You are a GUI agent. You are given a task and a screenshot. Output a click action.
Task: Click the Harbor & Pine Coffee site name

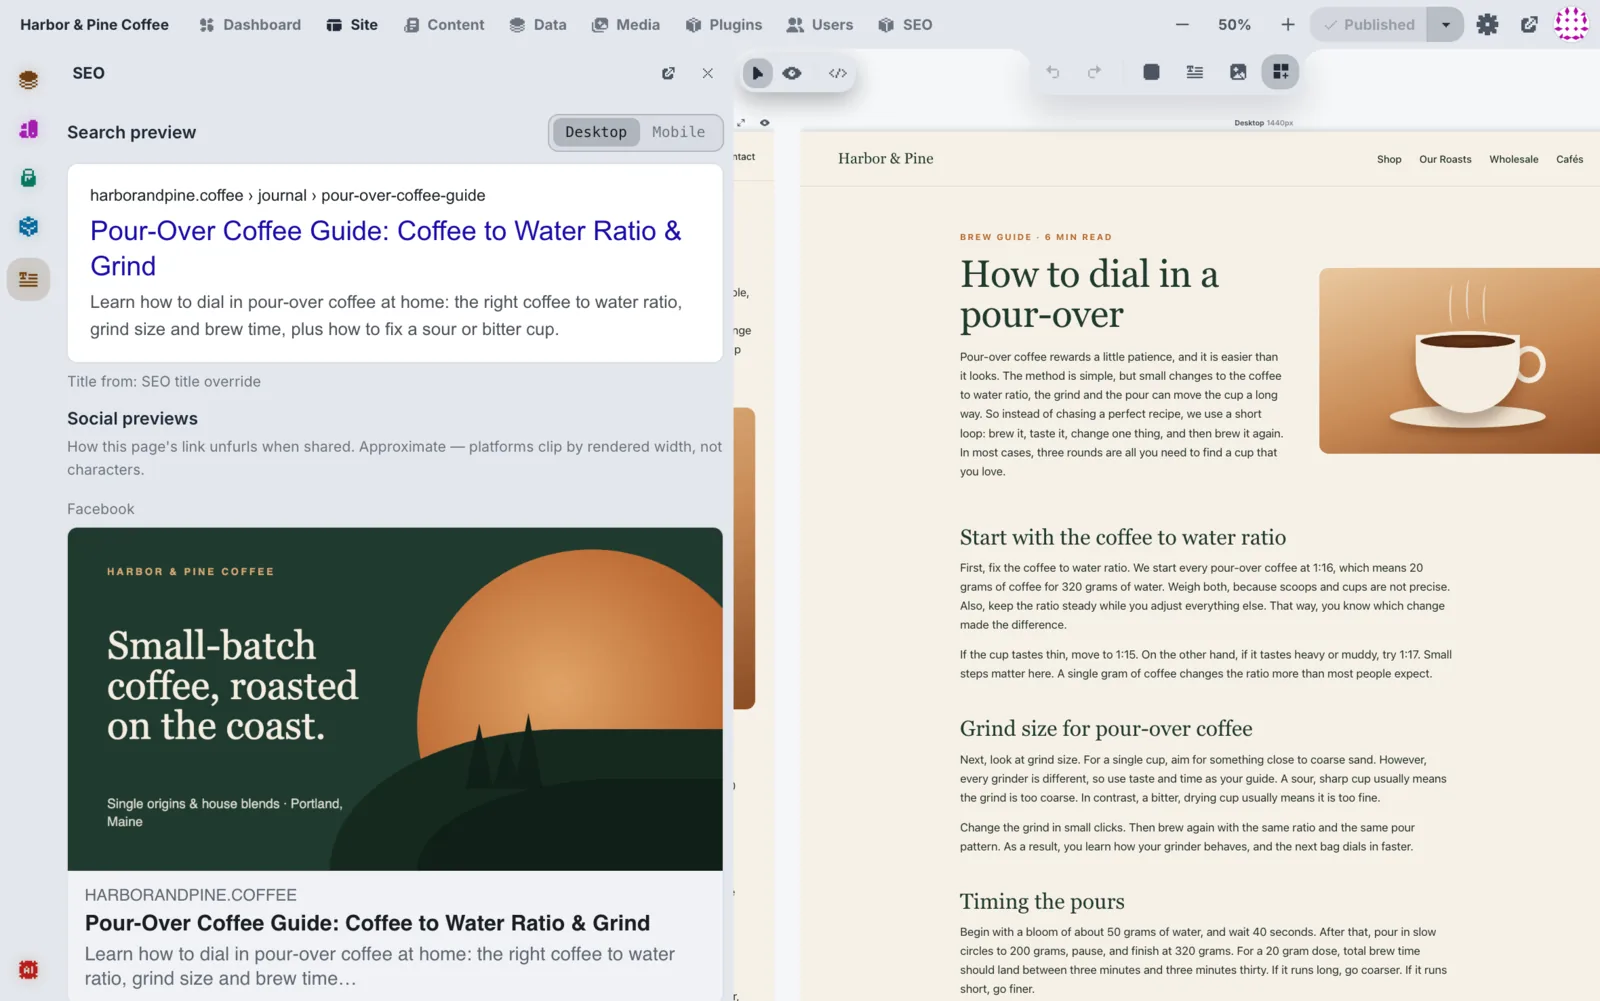94,25
